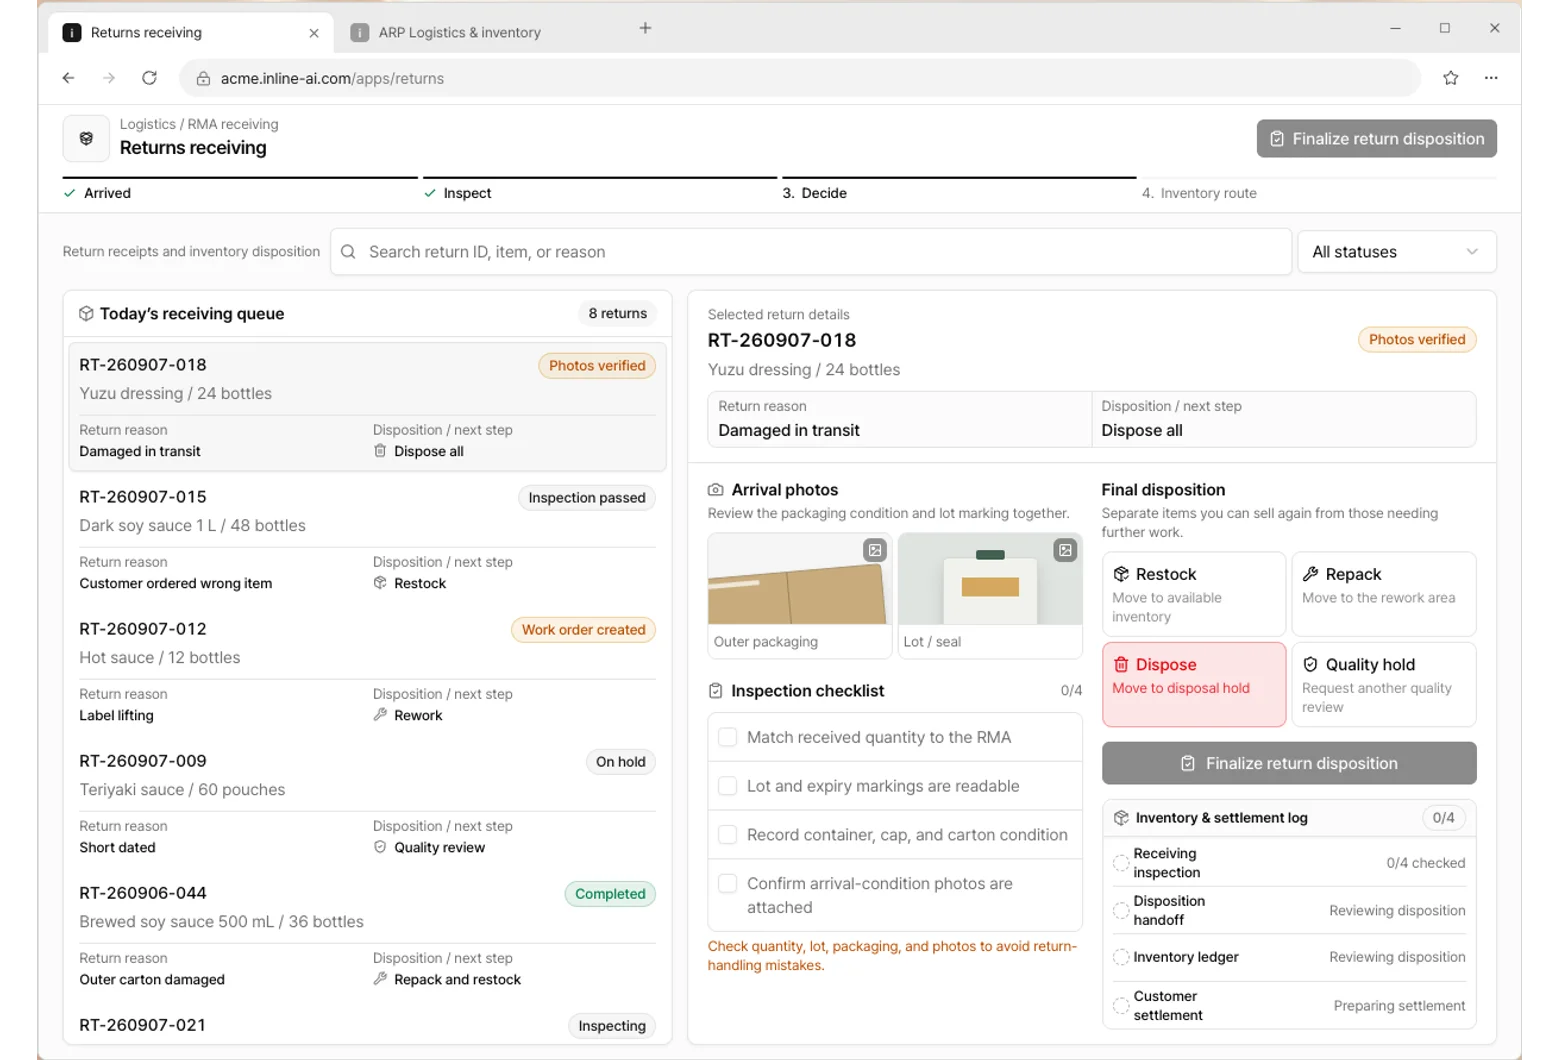1560x1060 pixels.
Task: Click the site lock icon in address bar
Action: click(x=203, y=79)
